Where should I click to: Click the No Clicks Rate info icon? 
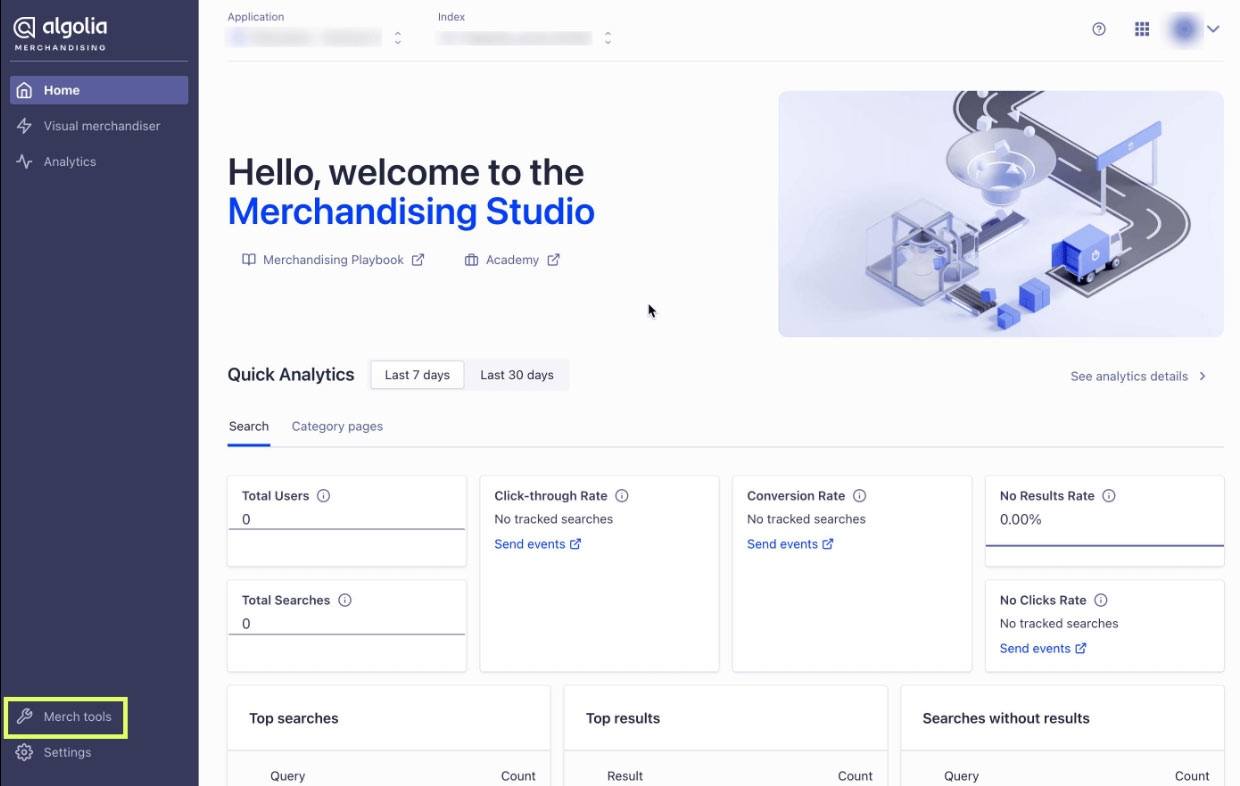coord(1101,601)
